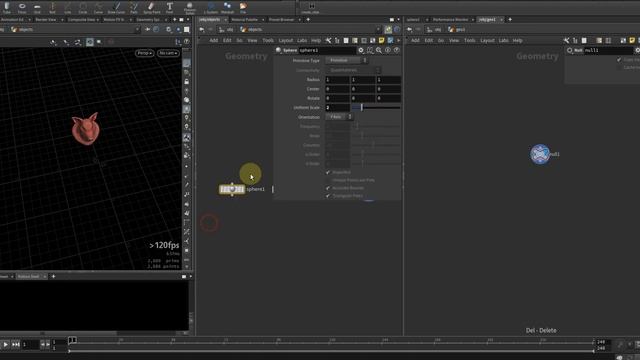Switch to the Performance Monitor tab
This screenshot has width=640, height=360.
450,20
